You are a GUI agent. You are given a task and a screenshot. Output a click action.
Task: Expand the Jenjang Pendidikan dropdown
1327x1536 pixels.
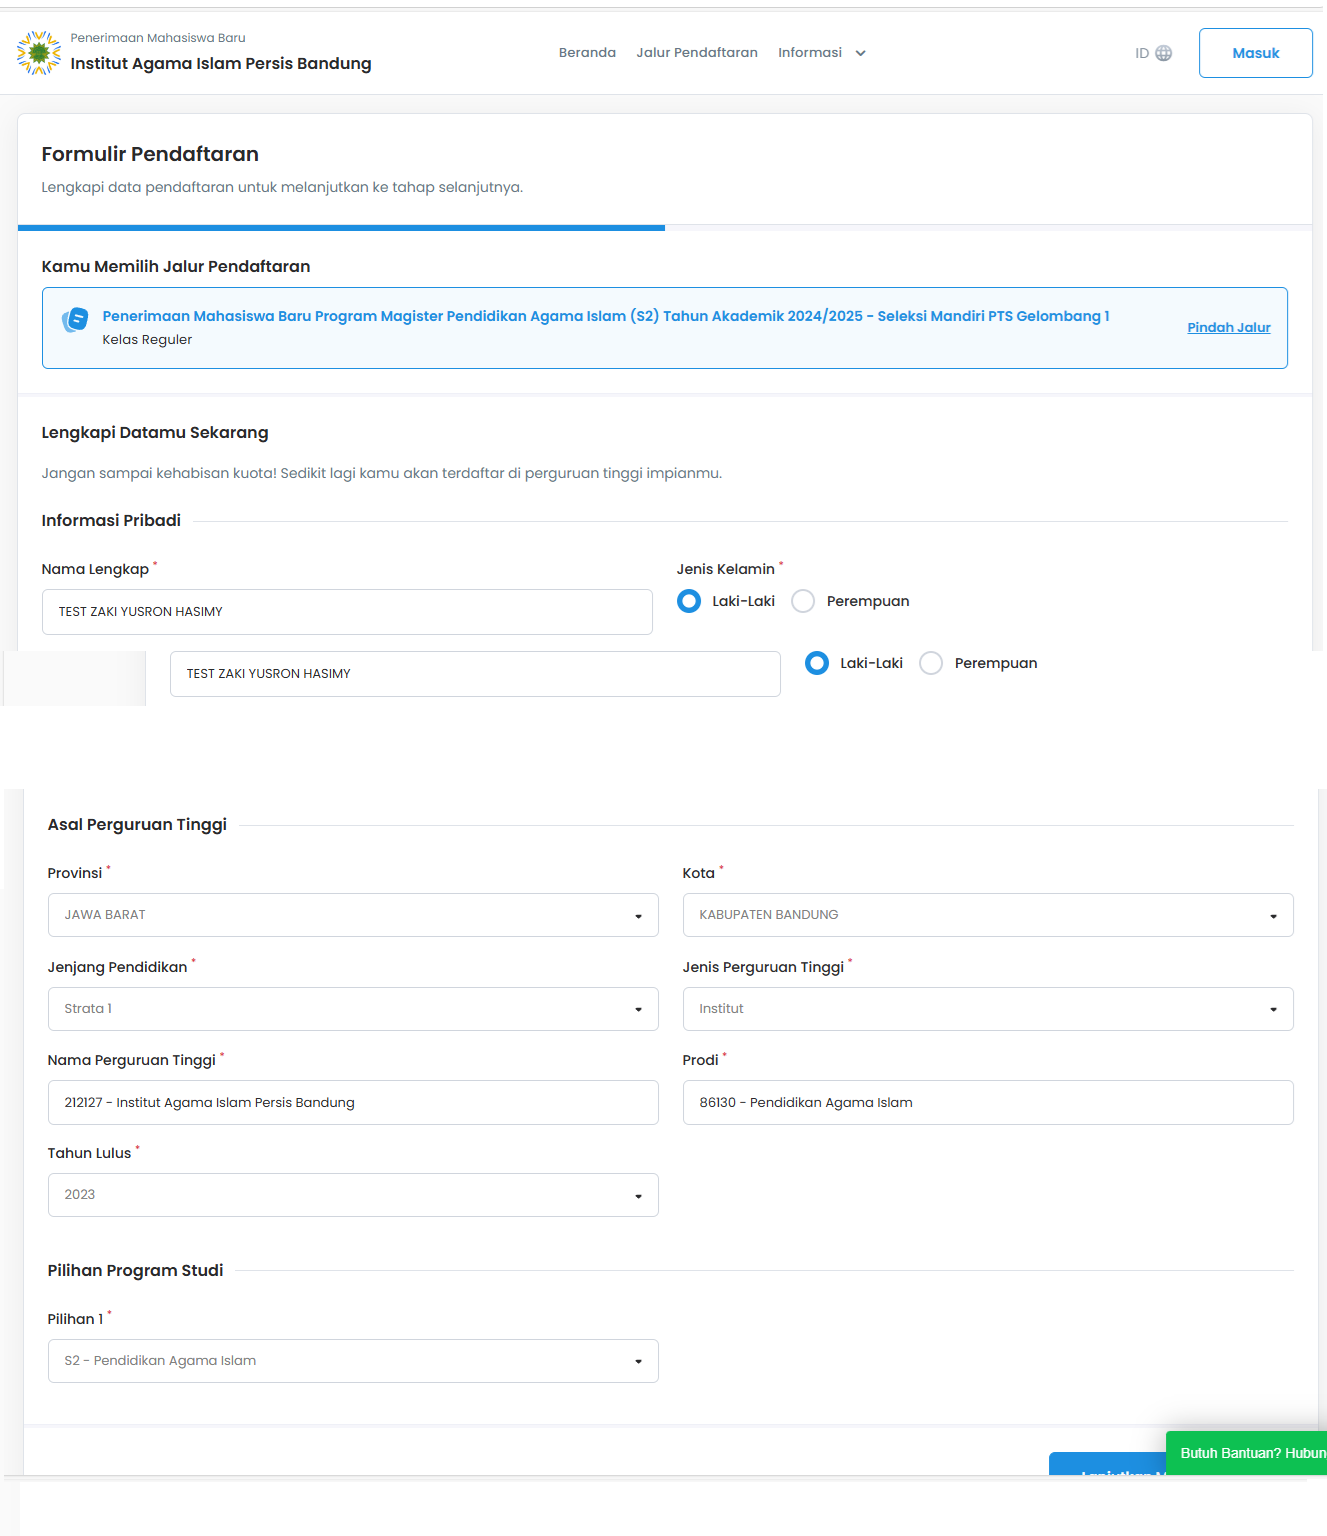point(353,1009)
